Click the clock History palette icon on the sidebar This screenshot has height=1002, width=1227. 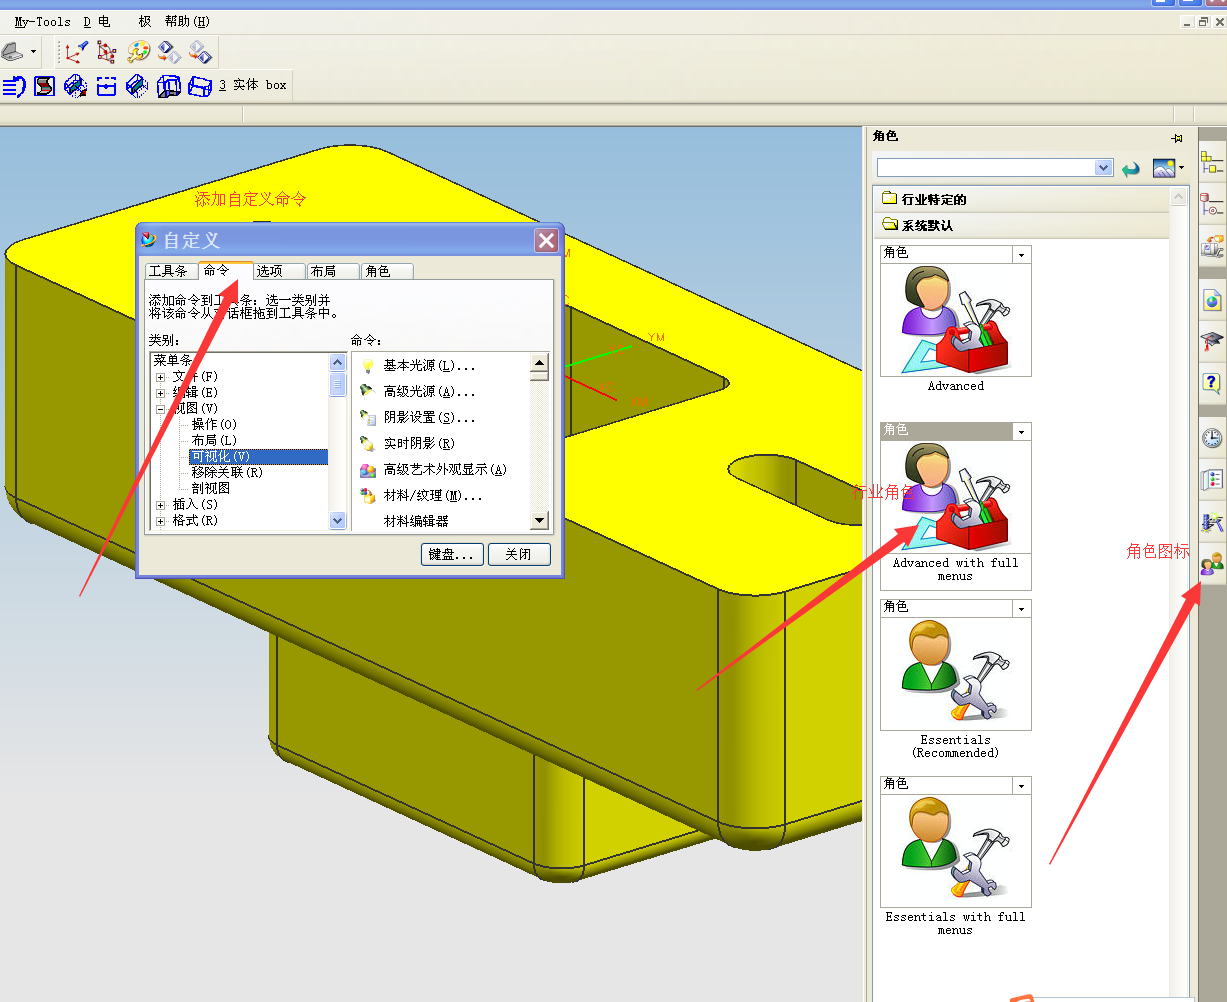click(1212, 438)
